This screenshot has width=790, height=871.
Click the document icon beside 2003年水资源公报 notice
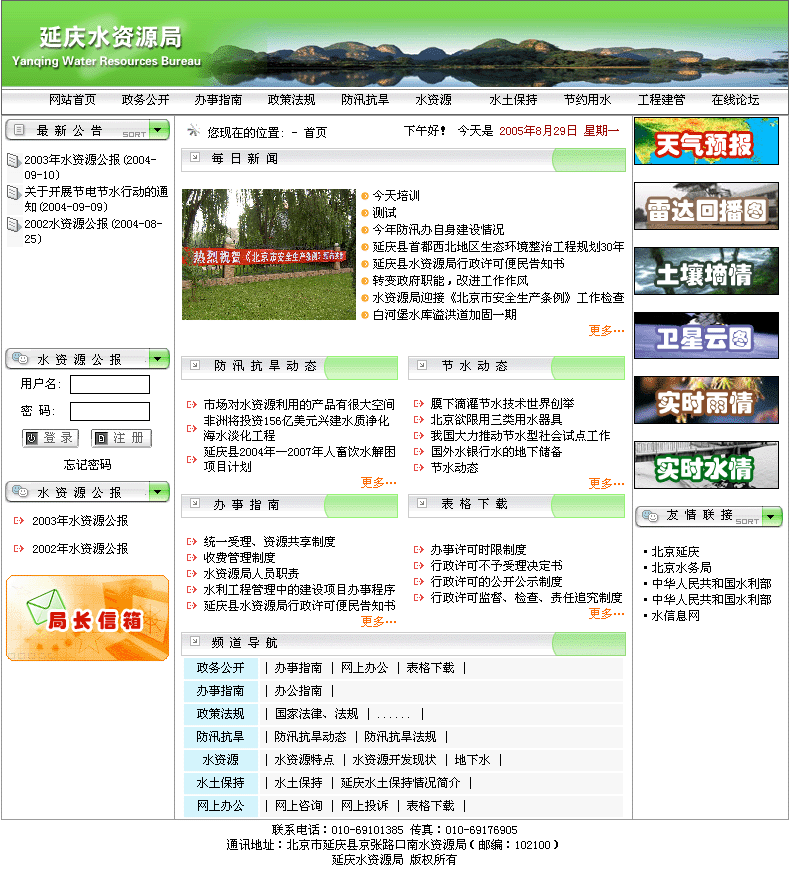pyautogui.click(x=13, y=161)
